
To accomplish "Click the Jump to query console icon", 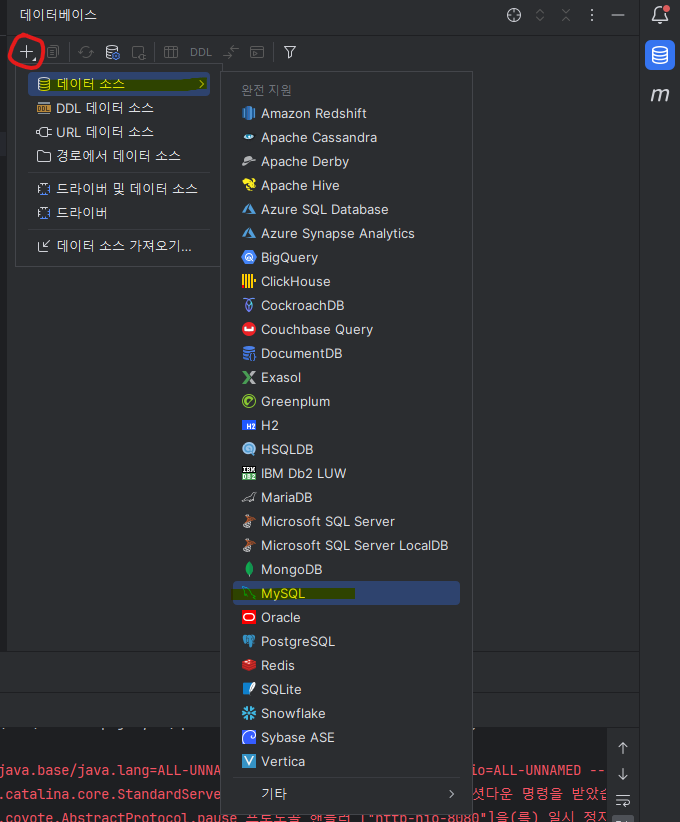I will click(x=231, y=52).
